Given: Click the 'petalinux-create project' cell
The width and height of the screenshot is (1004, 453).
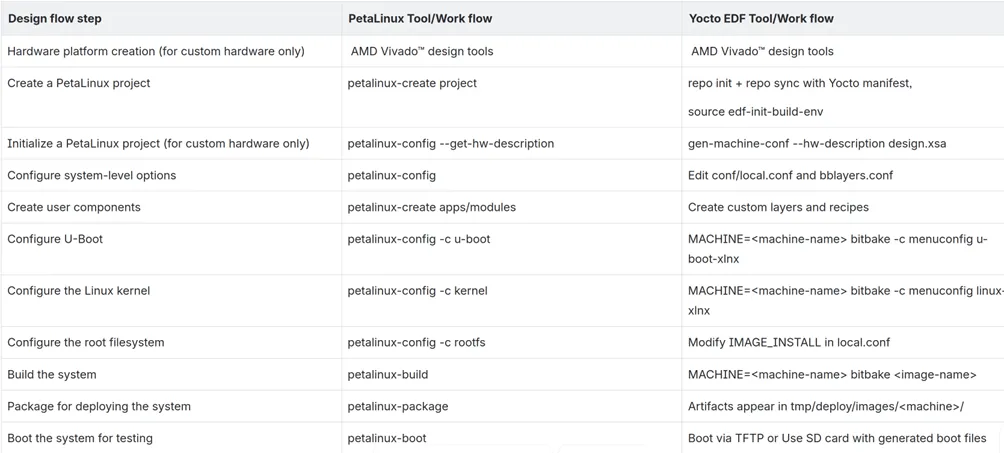Looking at the screenshot, I should (x=412, y=83).
